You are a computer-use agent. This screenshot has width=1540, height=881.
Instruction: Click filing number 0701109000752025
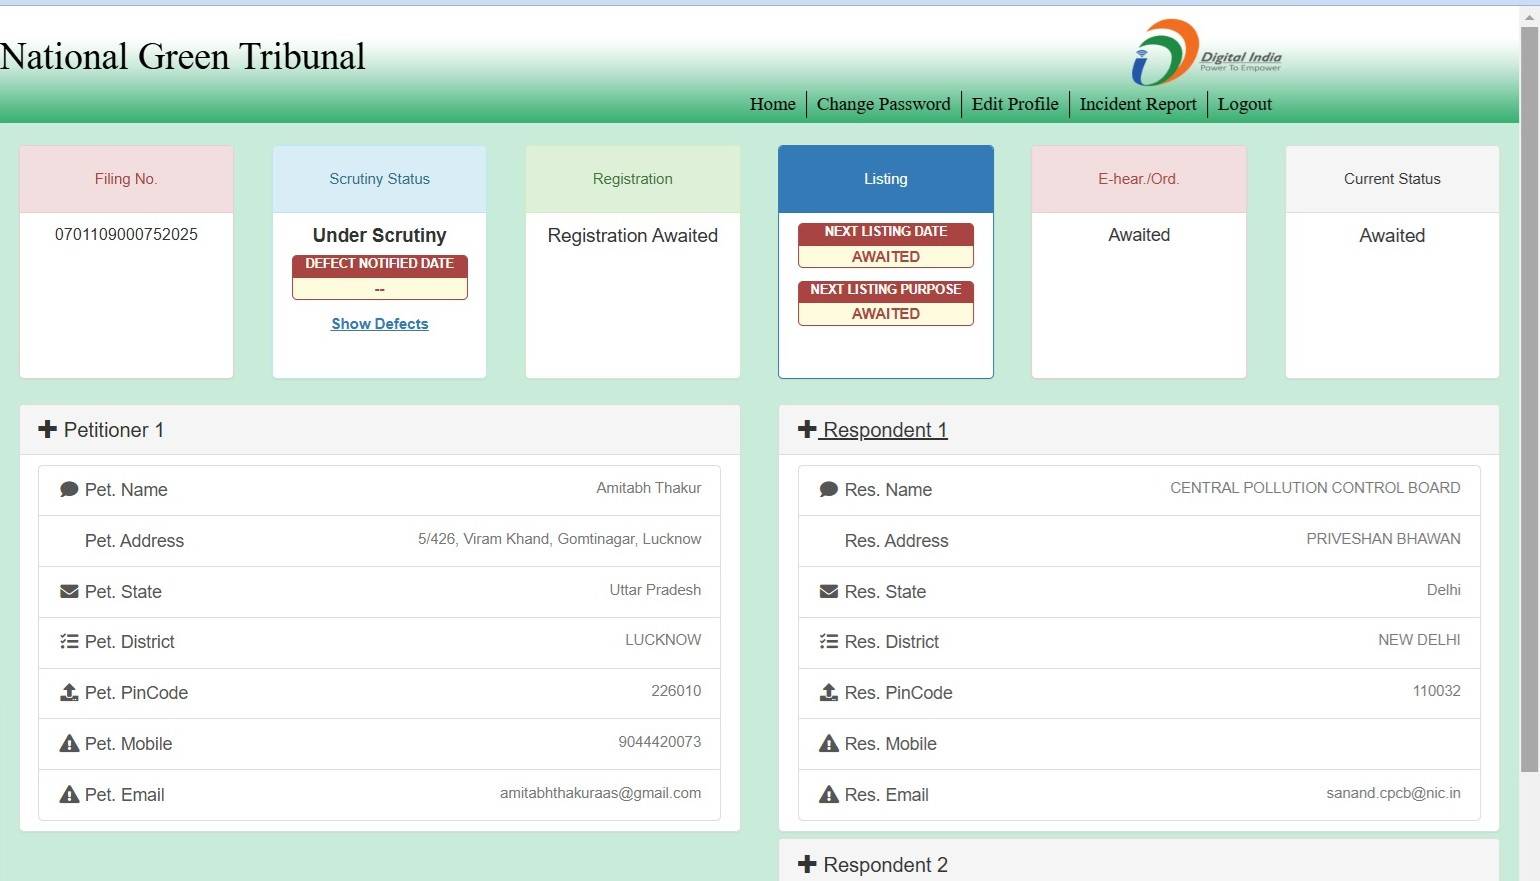[x=126, y=234]
